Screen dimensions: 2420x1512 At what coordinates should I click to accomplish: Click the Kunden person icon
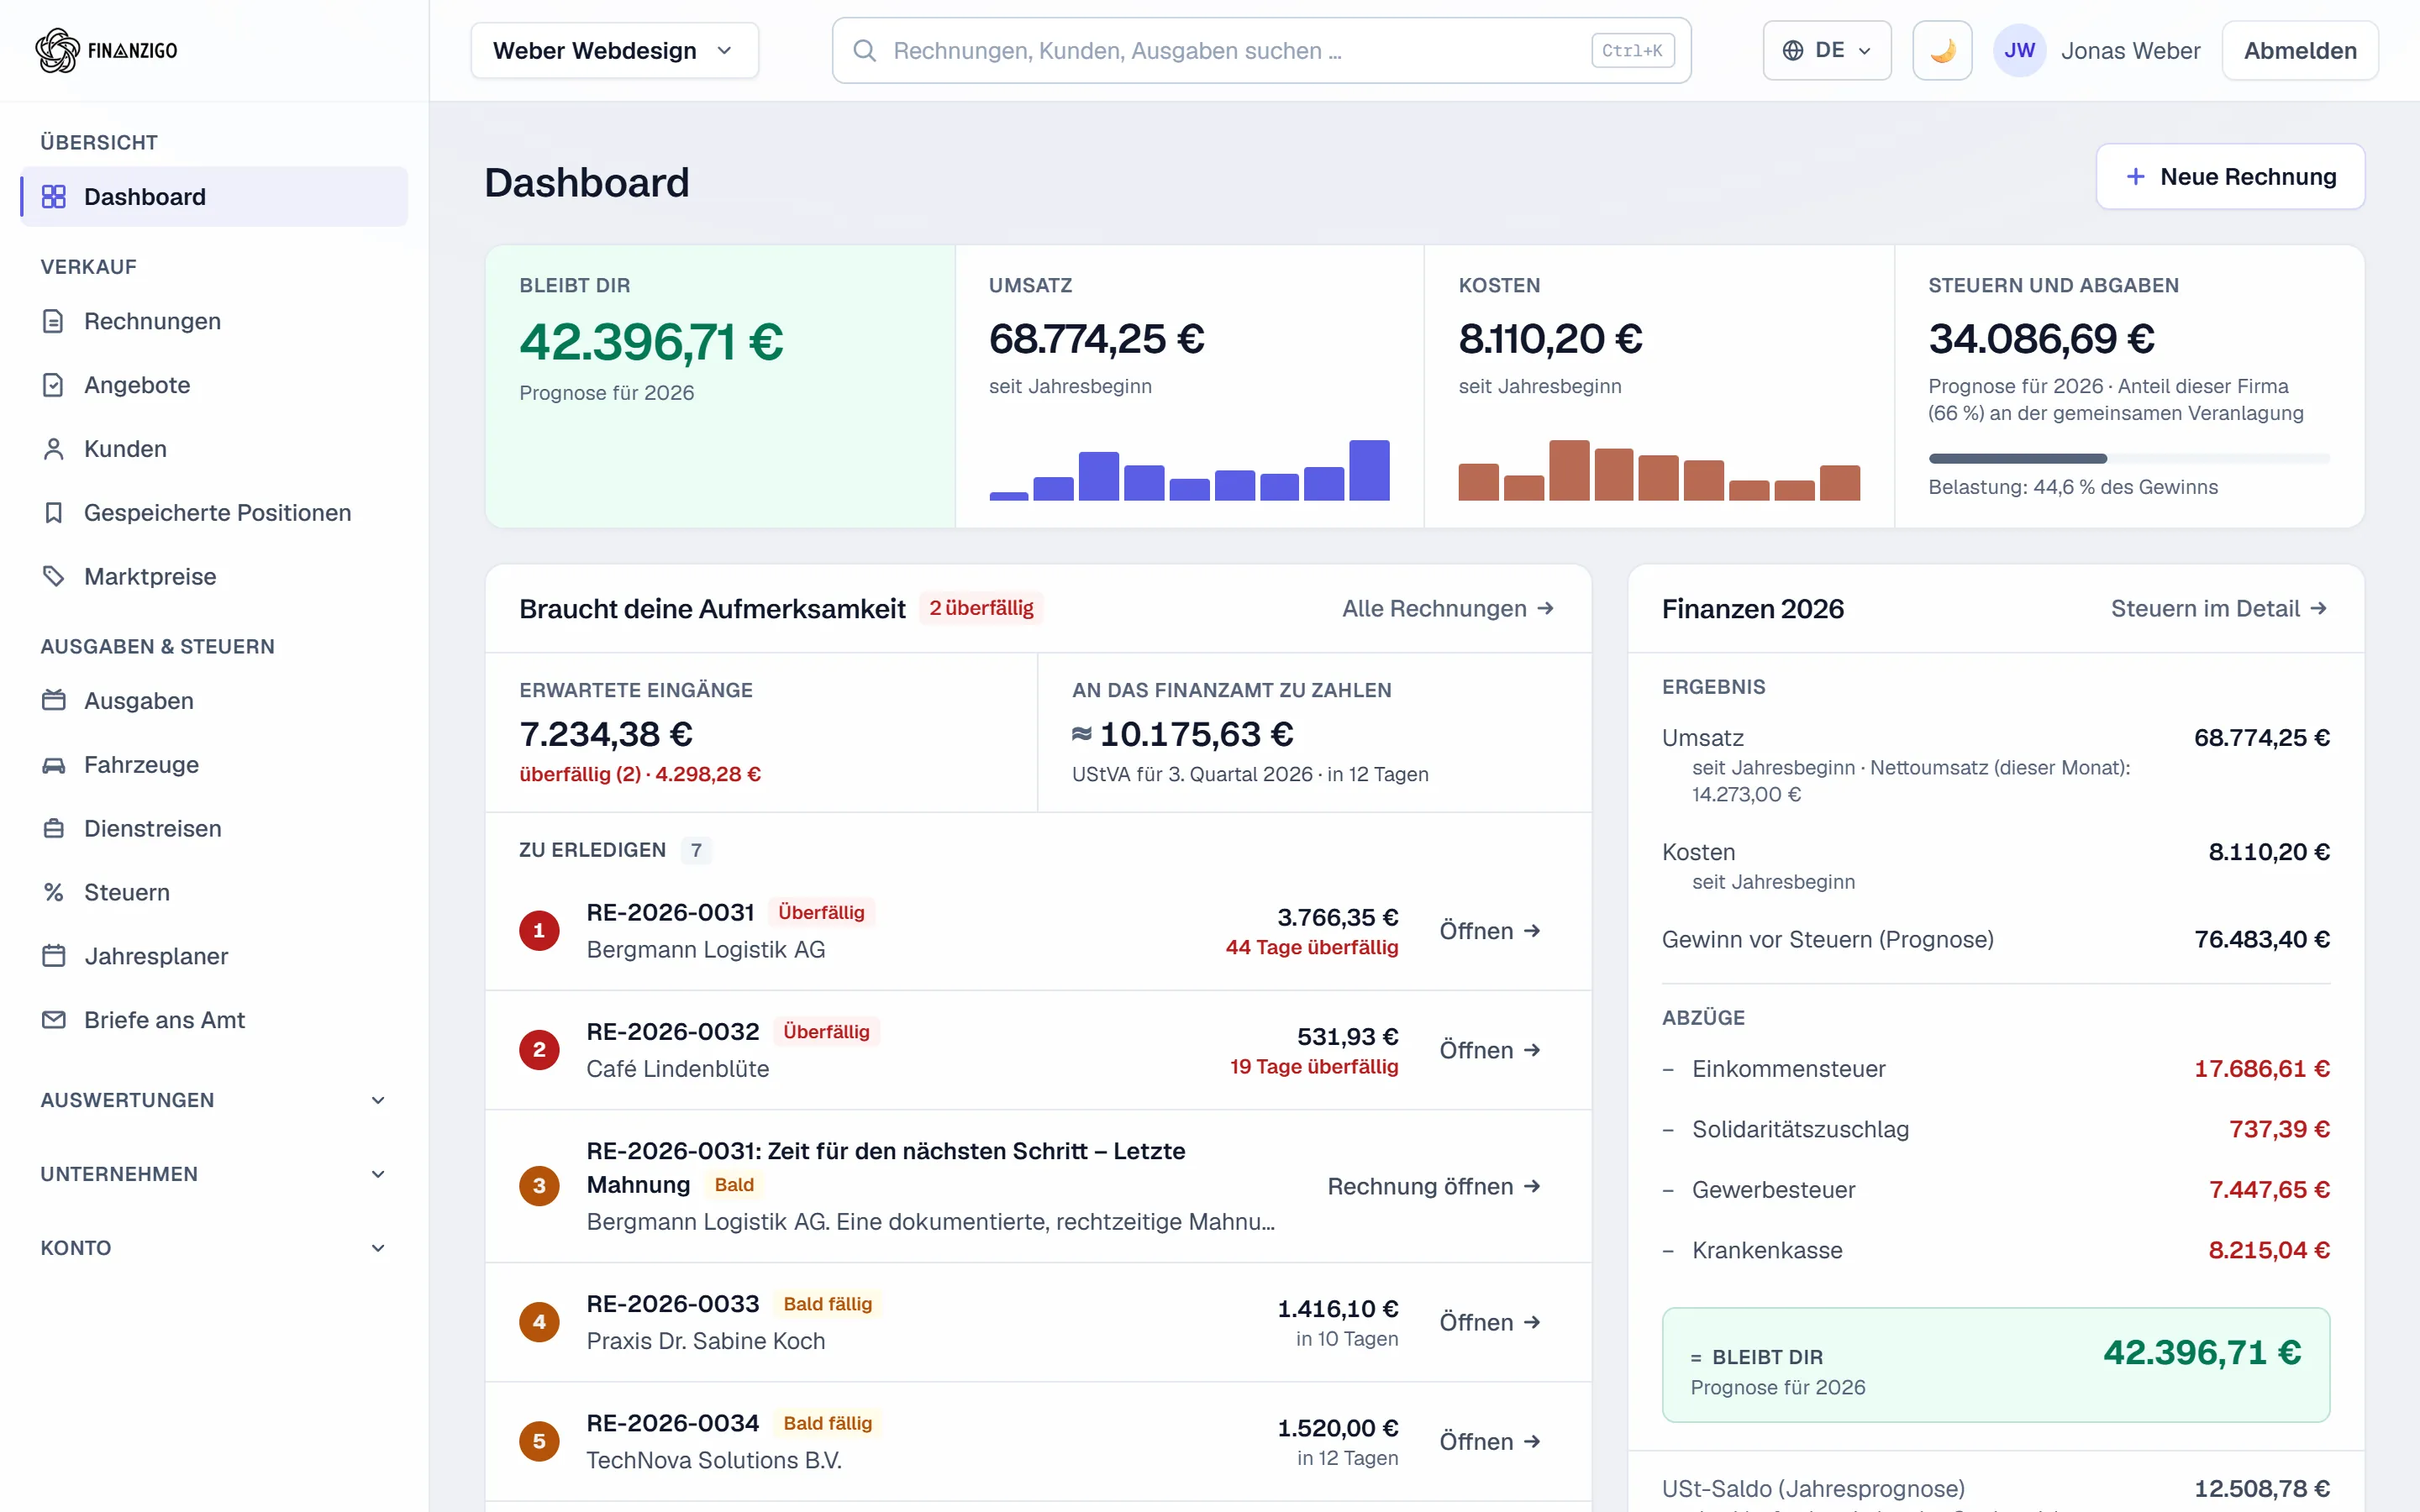click(54, 449)
